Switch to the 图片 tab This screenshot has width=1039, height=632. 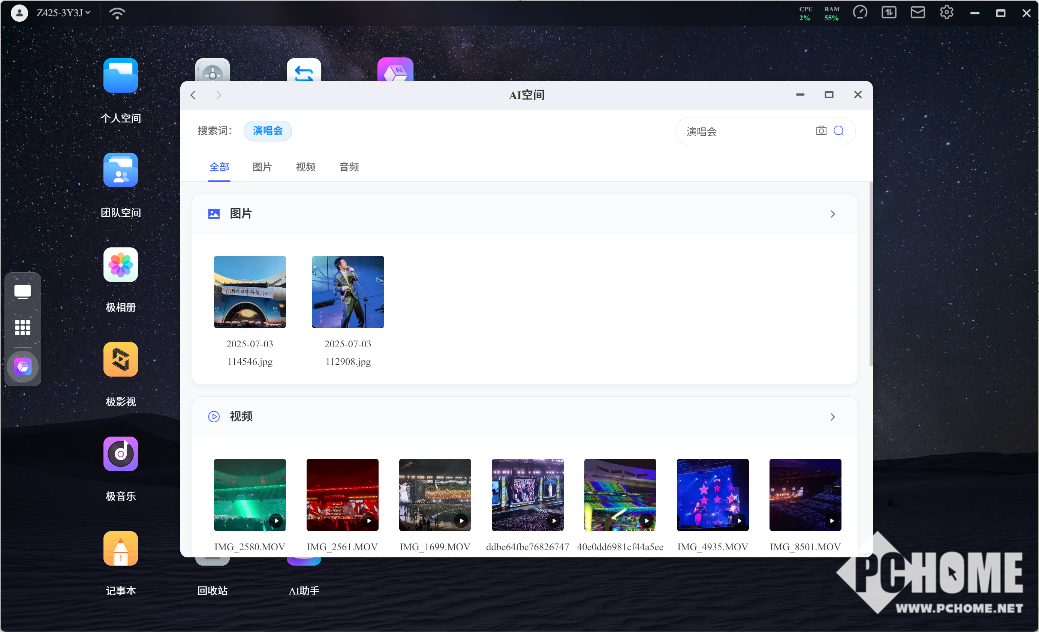pyautogui.click(x=262, y=167)
